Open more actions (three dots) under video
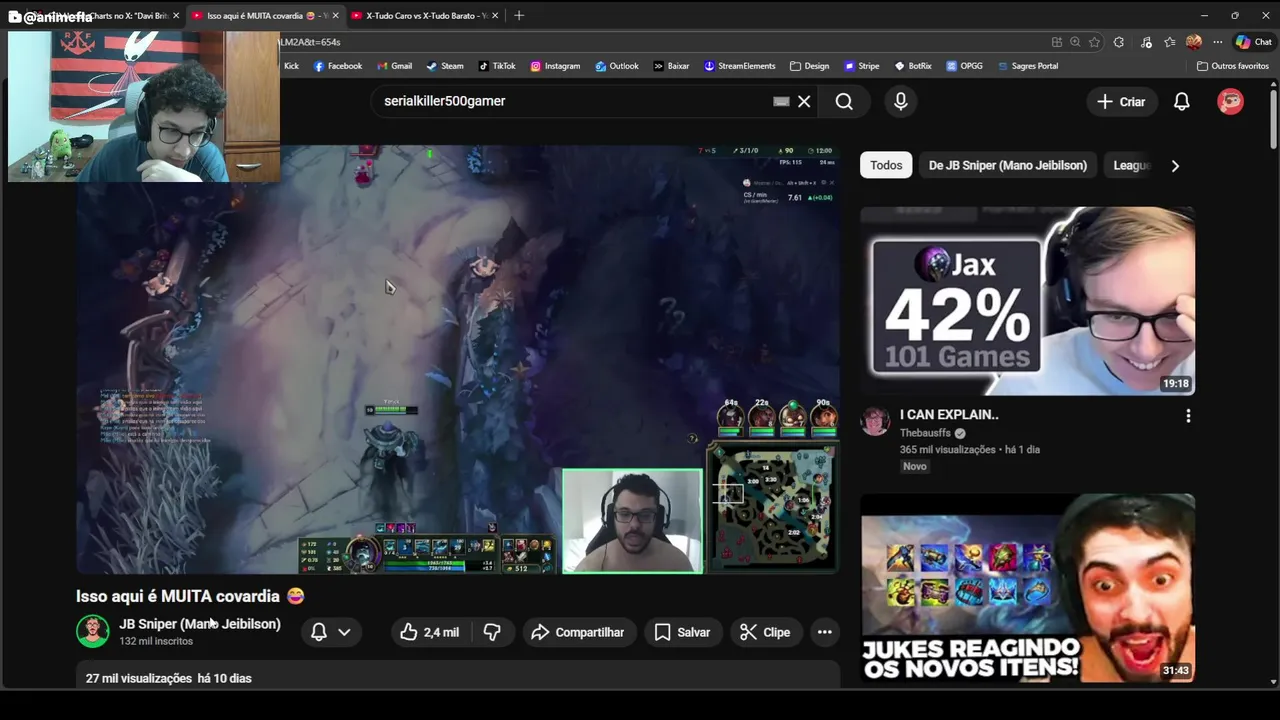 (825, 632)
